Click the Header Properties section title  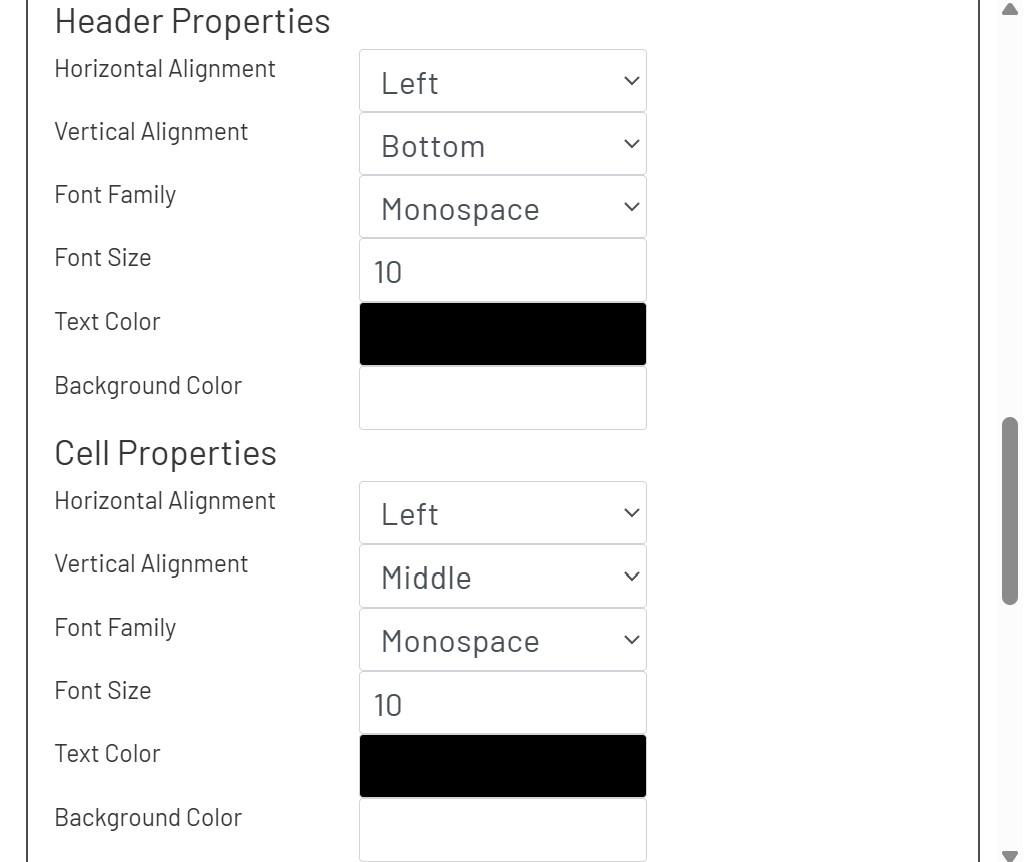click(x=193, y=21)
